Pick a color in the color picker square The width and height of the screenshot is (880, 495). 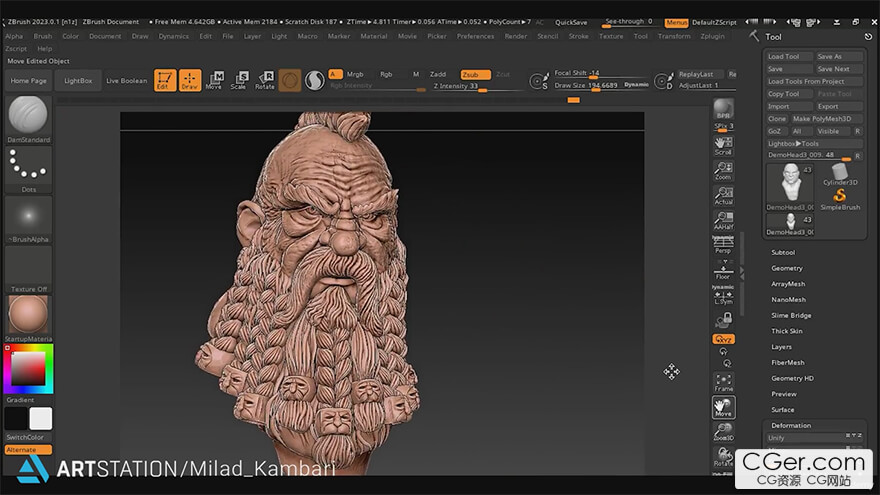click(28, 368)
